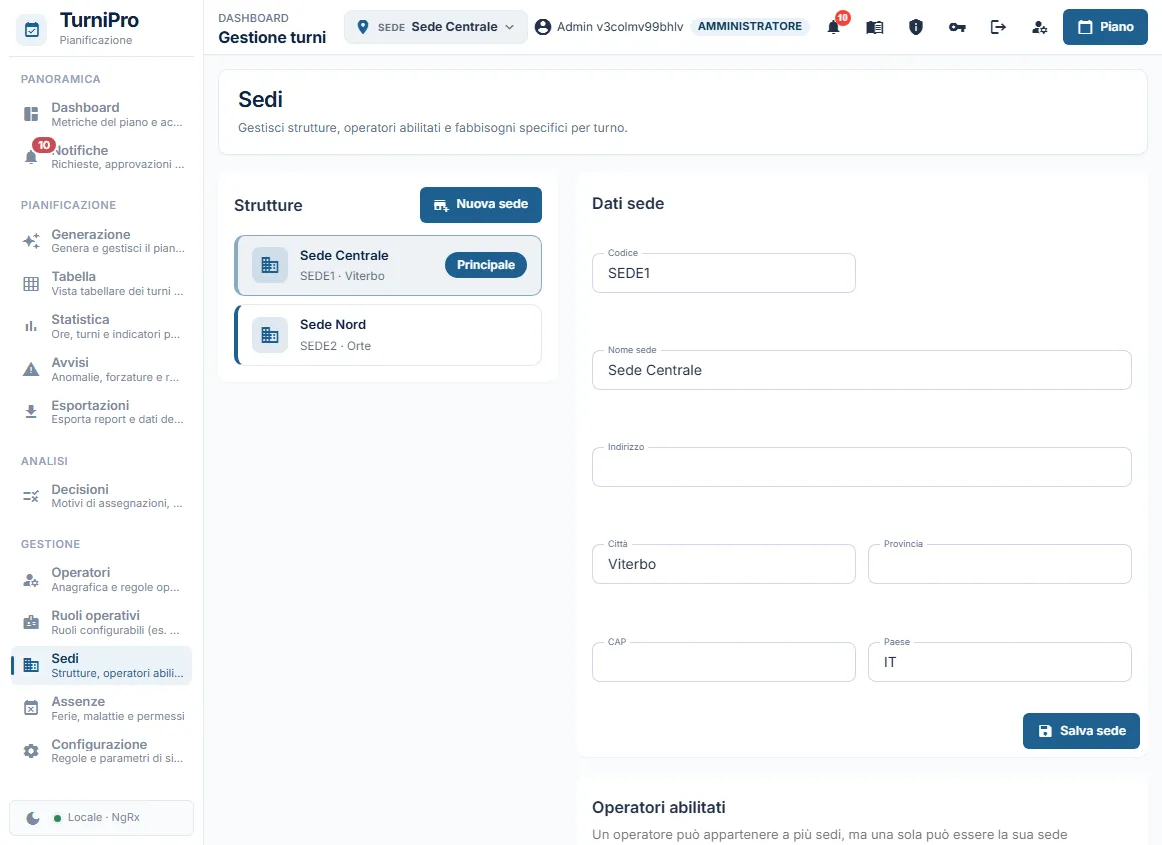Click the Sede Nord building icon
The height and width of the screenshot is (845, 1162).
270,335
